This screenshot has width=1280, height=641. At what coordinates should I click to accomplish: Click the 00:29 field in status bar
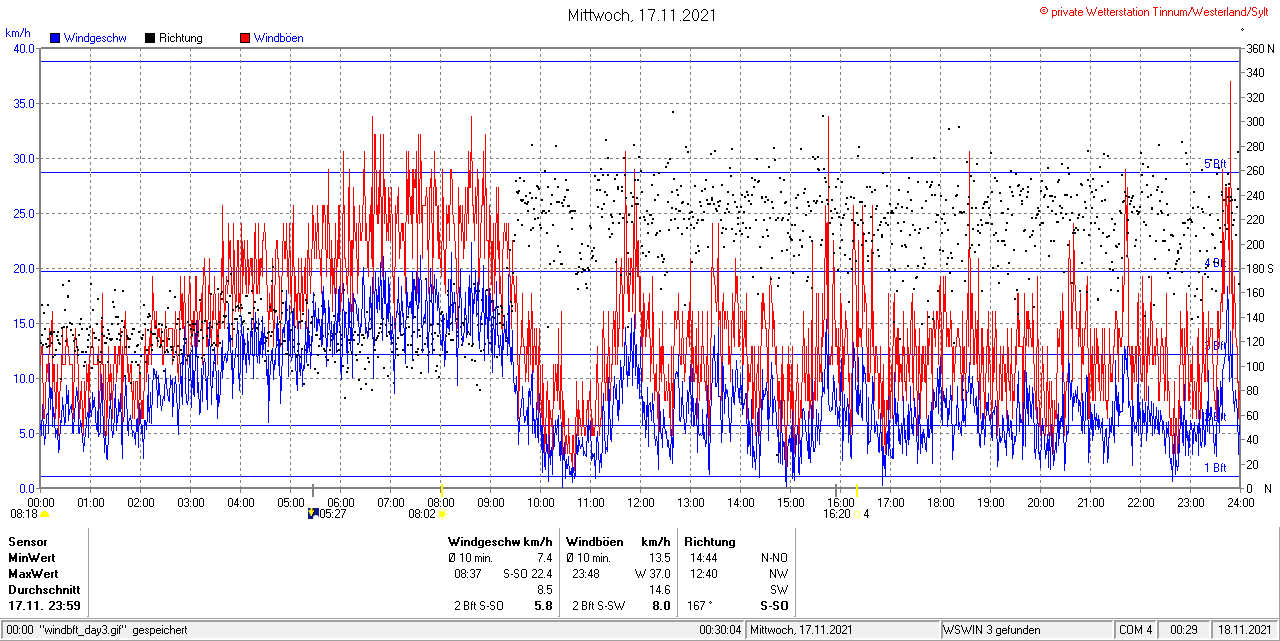pyautogui.click(x=1184, y=630)
